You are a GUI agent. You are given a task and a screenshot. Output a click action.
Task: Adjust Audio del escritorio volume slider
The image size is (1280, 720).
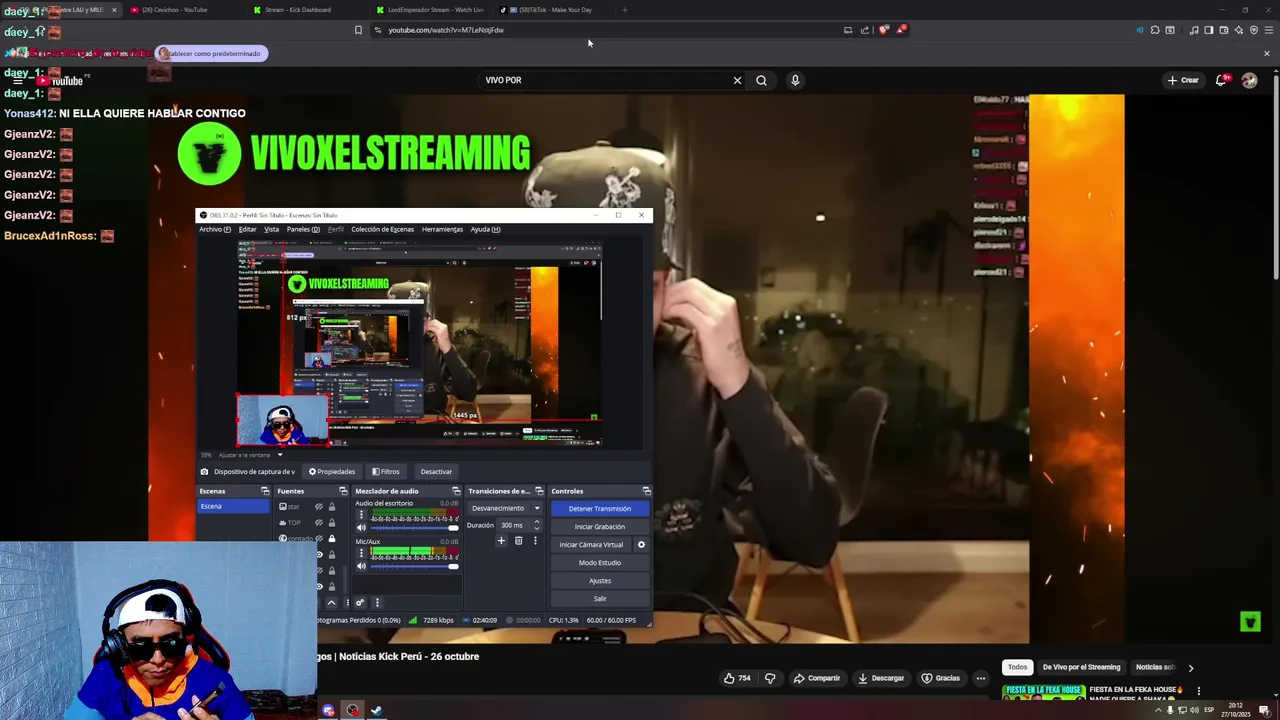click(x=414, y=528)
